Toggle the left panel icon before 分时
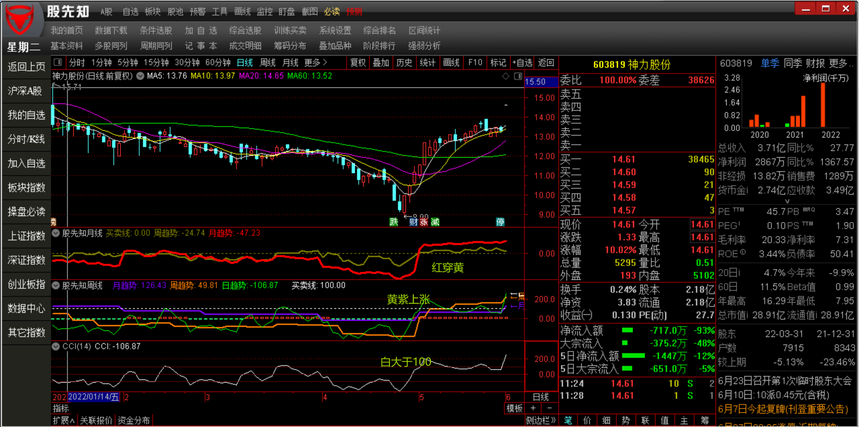This screenshot has height=427, width=859. tap(58, 62)
